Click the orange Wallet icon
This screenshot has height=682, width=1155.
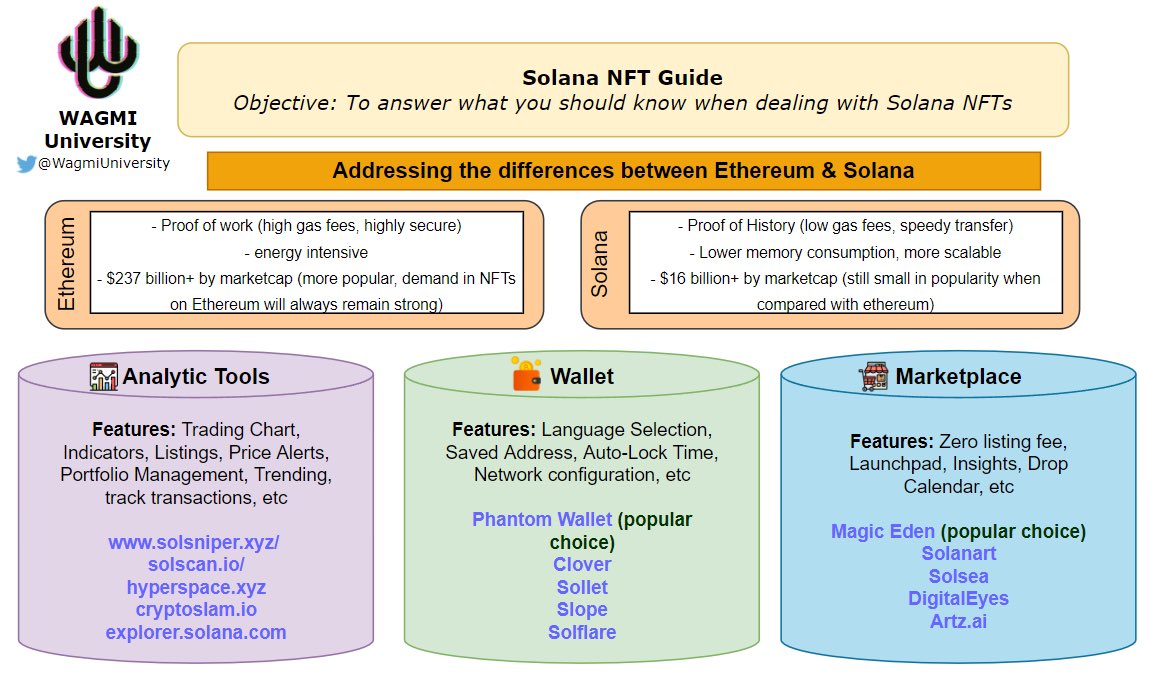(x=527, y=374)
